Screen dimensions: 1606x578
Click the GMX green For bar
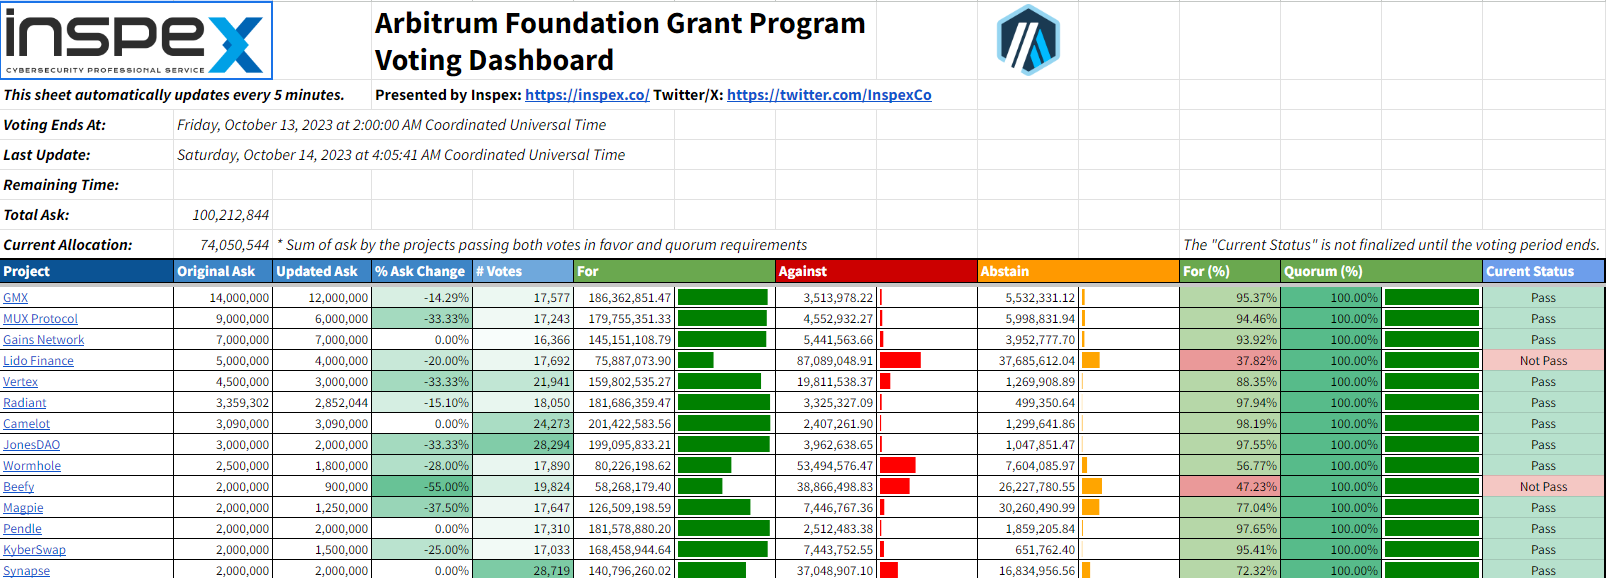pyautogui.click(x=723, y=298)
